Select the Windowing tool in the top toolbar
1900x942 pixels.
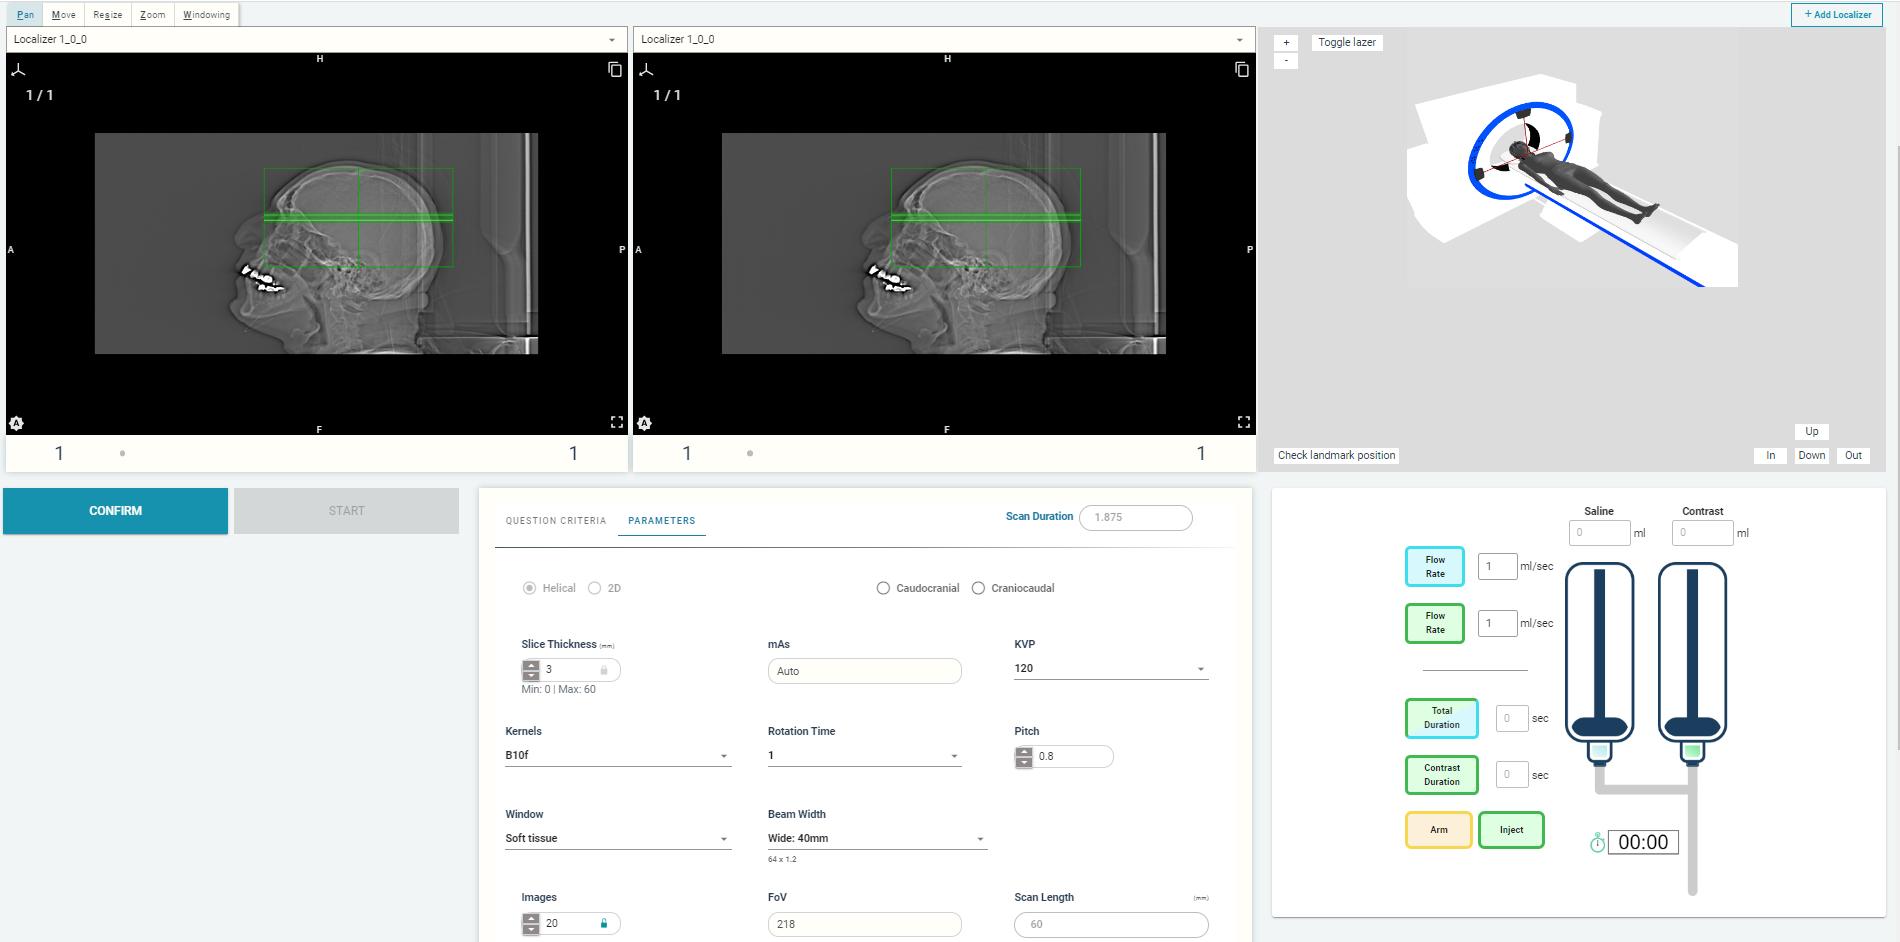[x=206, y=15]
